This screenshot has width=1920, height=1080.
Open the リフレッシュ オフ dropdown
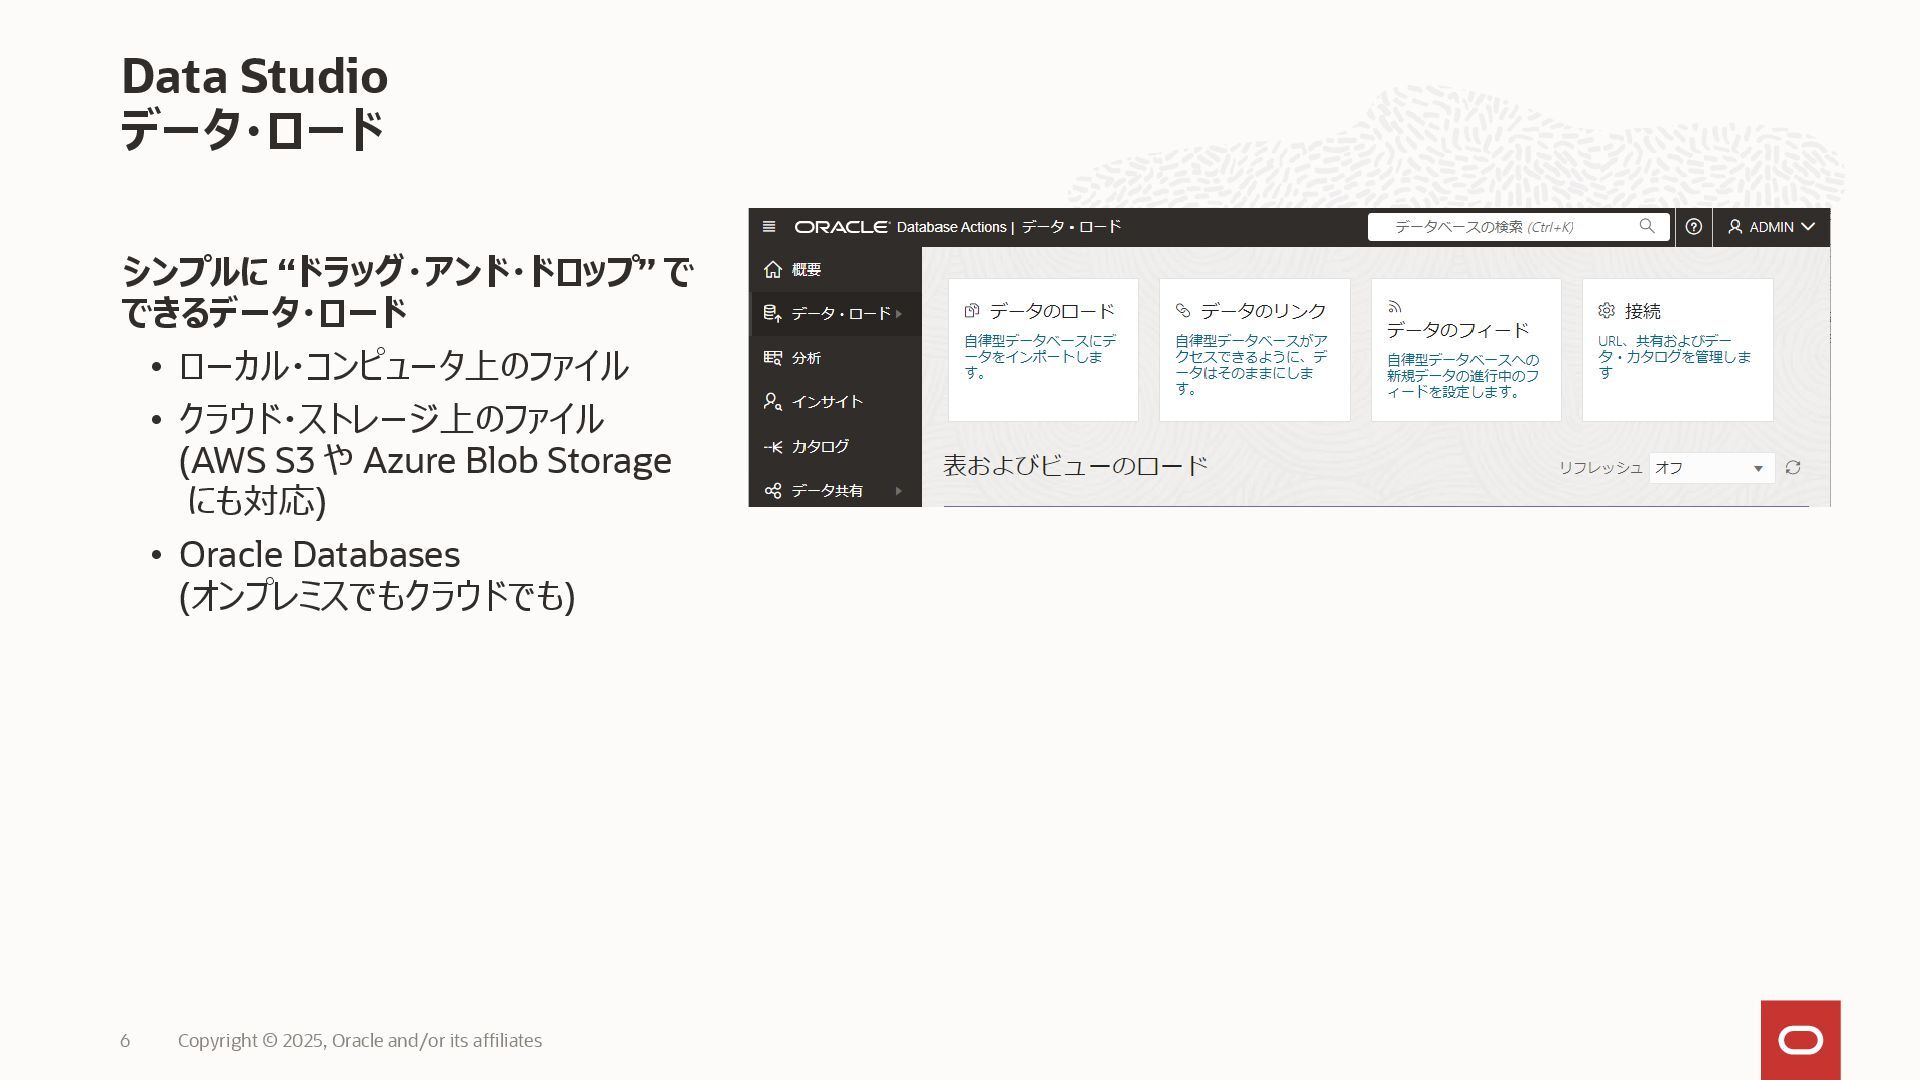pyautogui.click(x=1711, y=468)
